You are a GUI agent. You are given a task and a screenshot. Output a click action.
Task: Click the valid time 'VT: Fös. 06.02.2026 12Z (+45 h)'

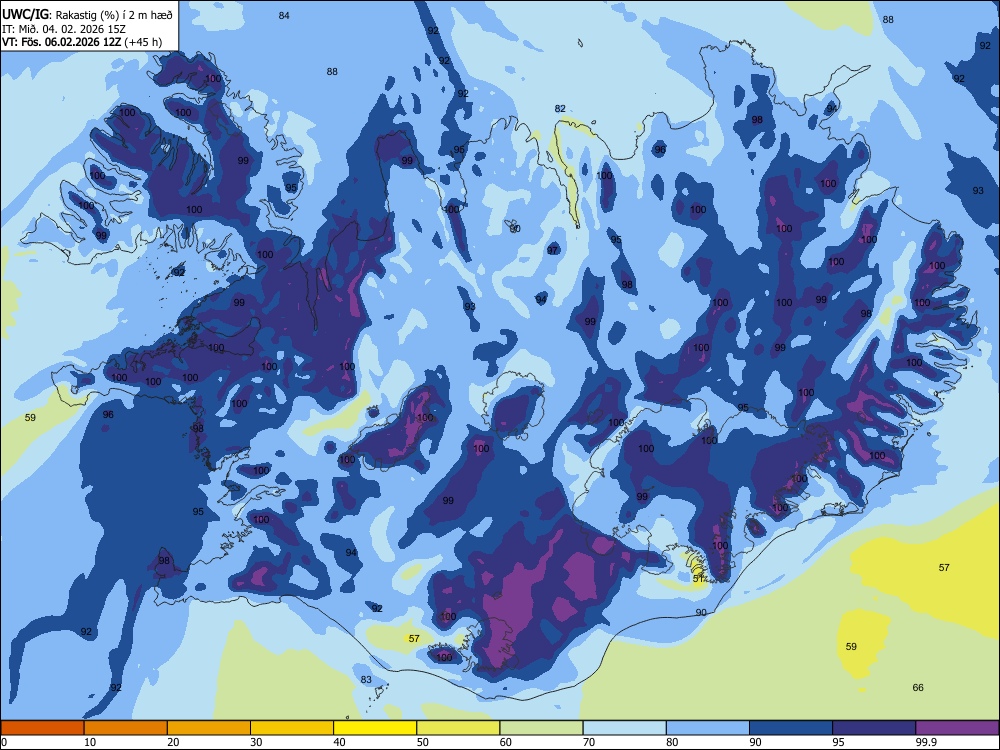tap(82, 42)
